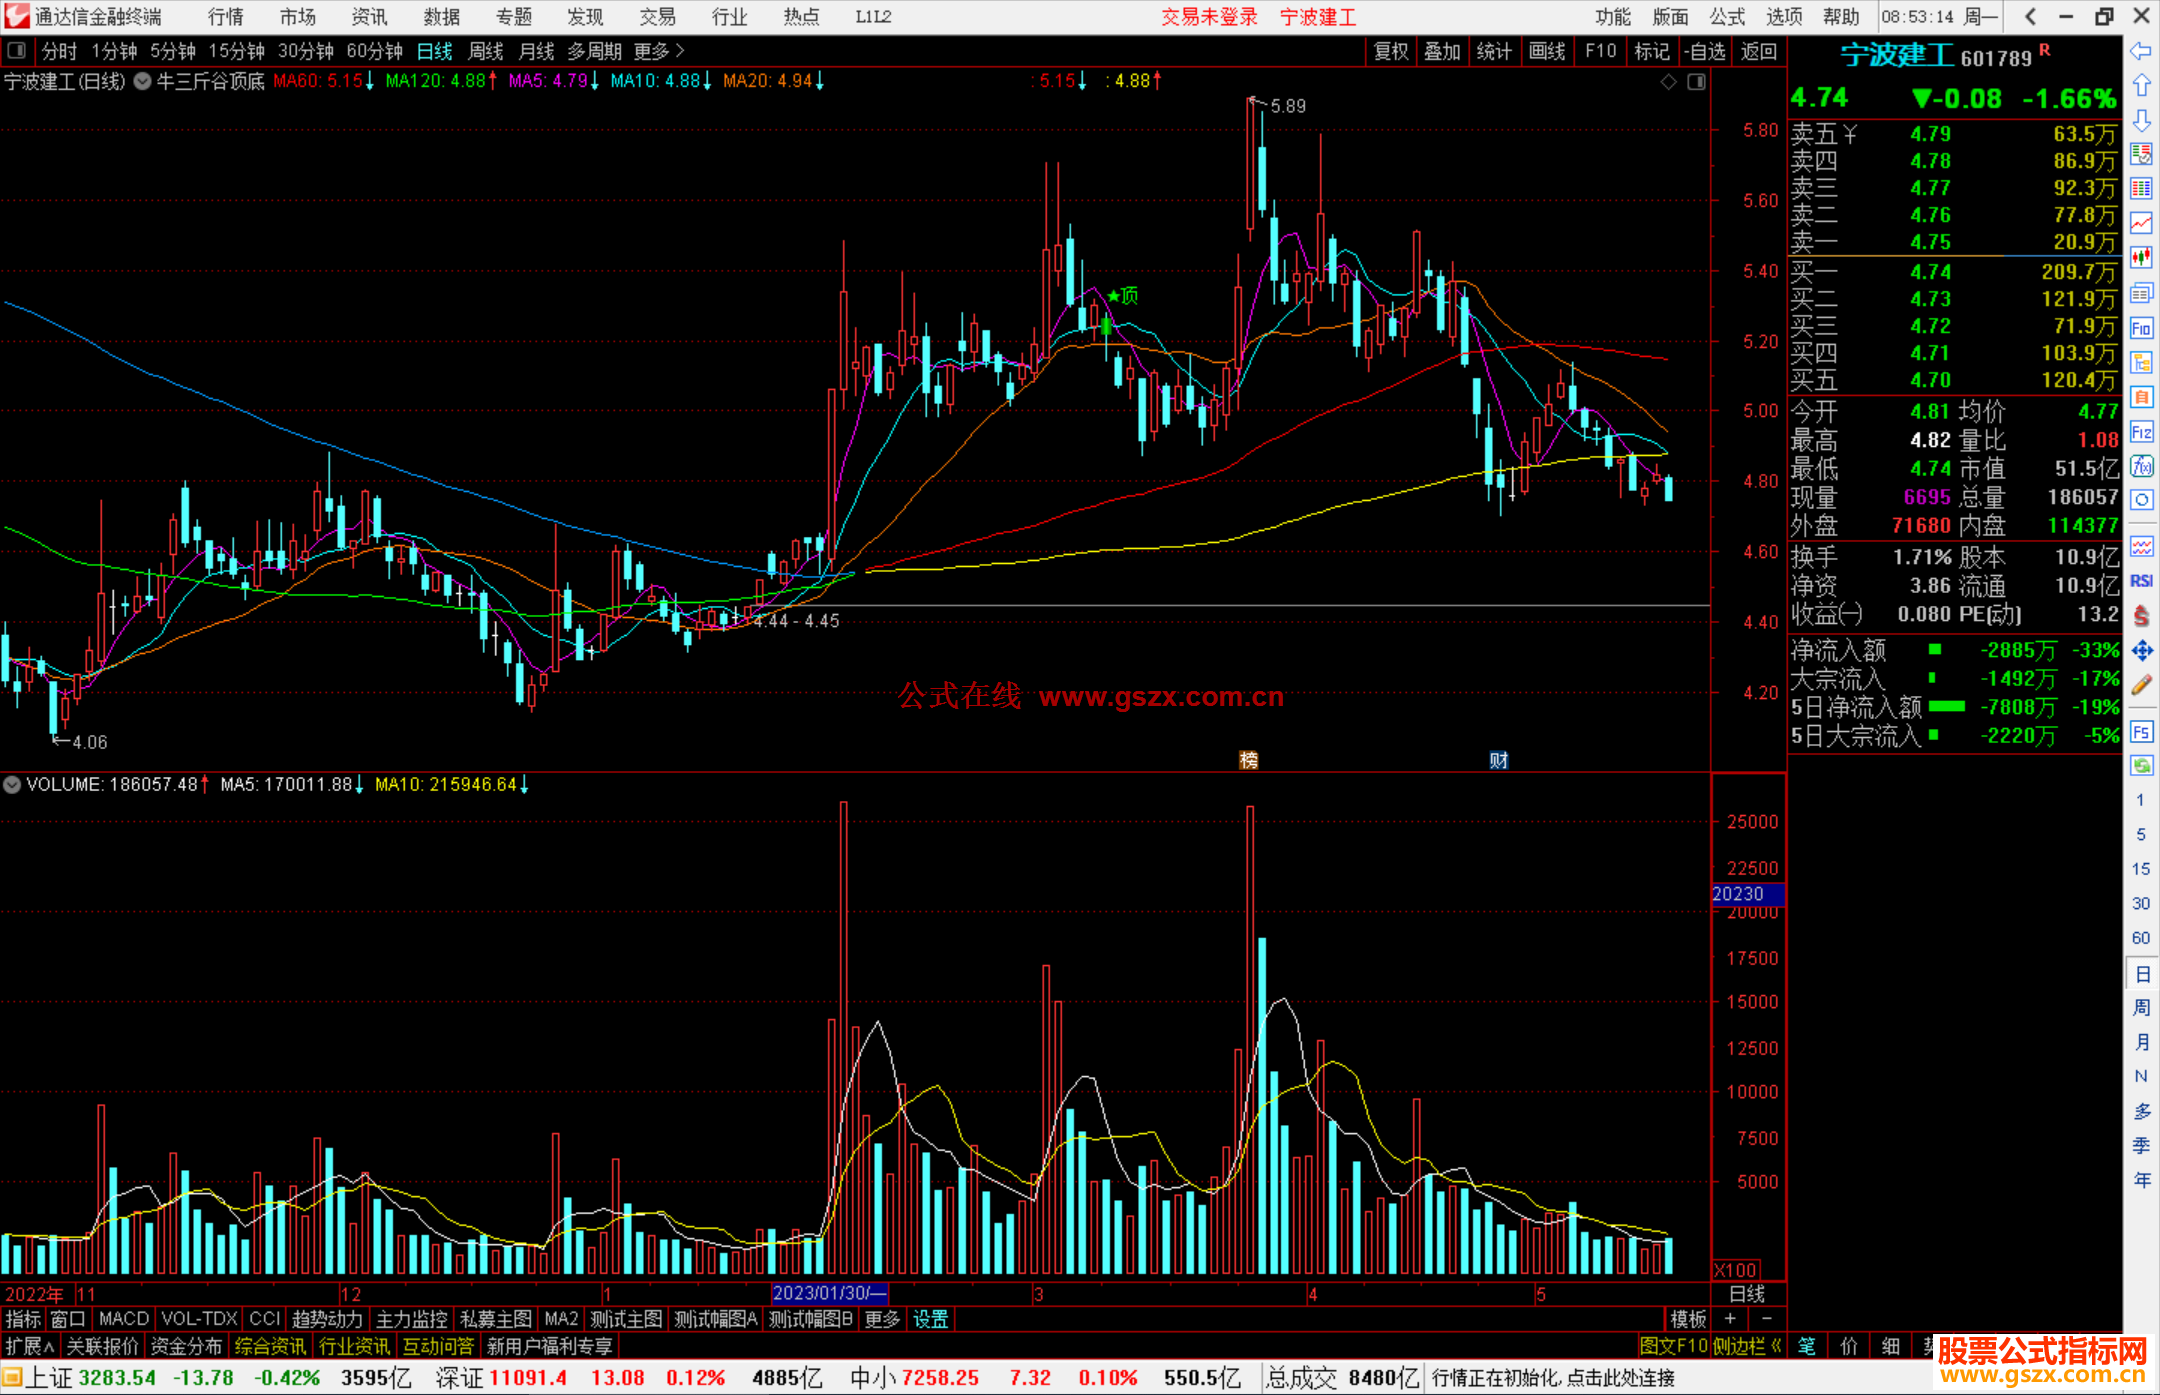Click the minus zoom-out button near 模板
This screenshot has height=1395, width=2160.
pos(1766,1319)
